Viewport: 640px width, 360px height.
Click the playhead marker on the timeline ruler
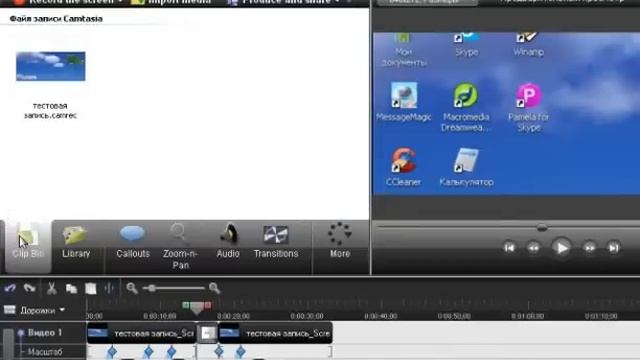[197, 308]
